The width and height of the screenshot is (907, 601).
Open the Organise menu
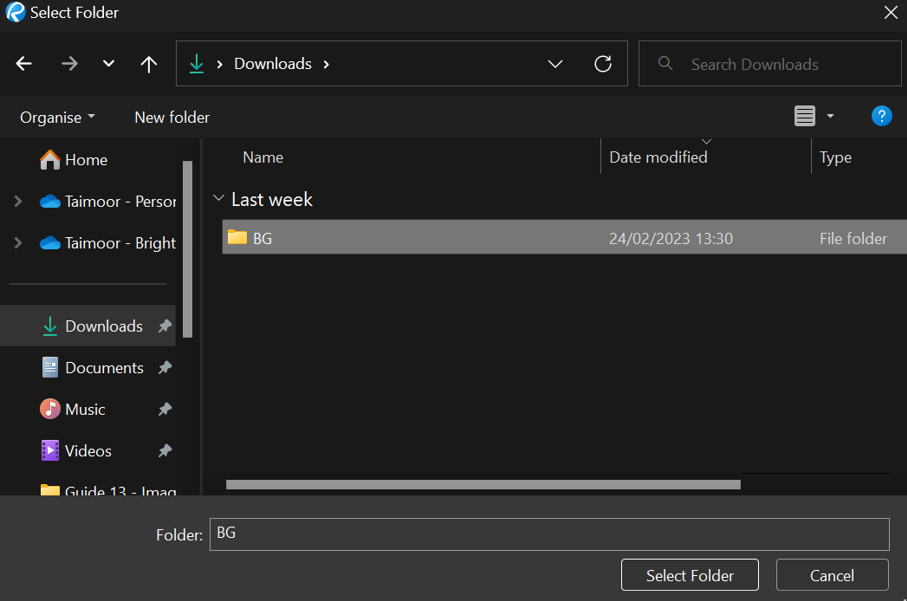(x=52, y=117)
